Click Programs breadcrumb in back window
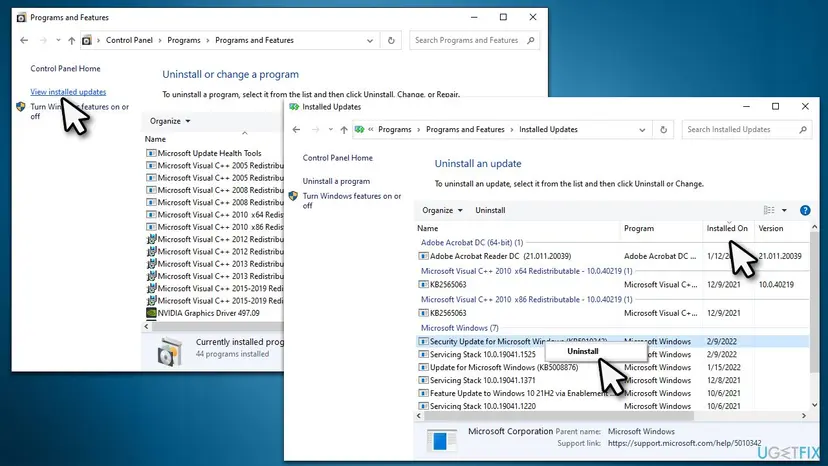 184,40
